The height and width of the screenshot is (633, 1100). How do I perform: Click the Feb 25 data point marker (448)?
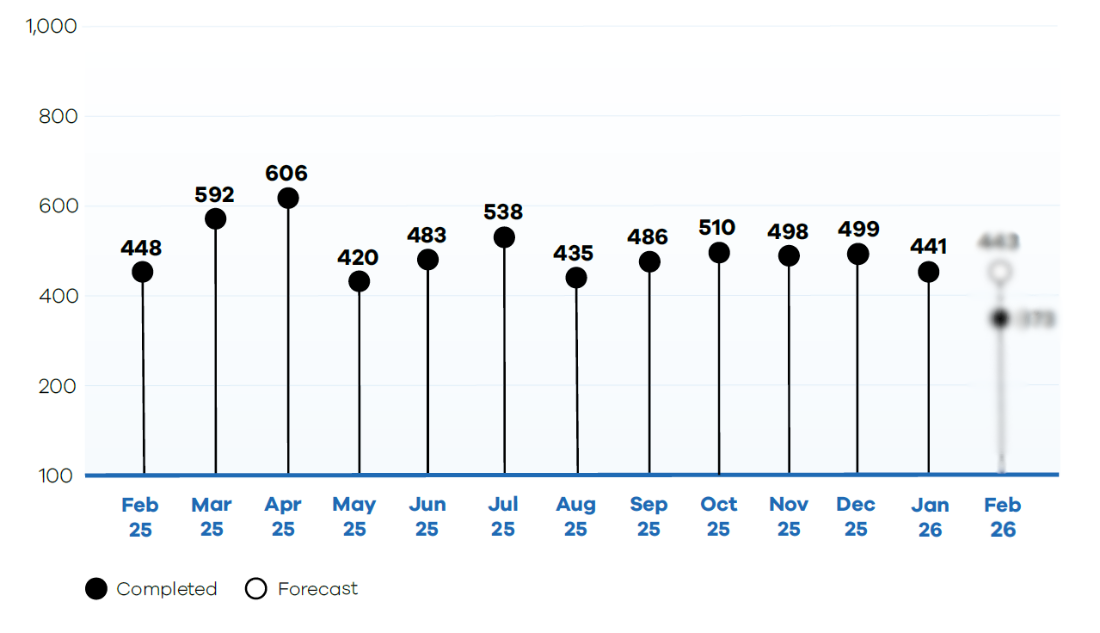142,272
